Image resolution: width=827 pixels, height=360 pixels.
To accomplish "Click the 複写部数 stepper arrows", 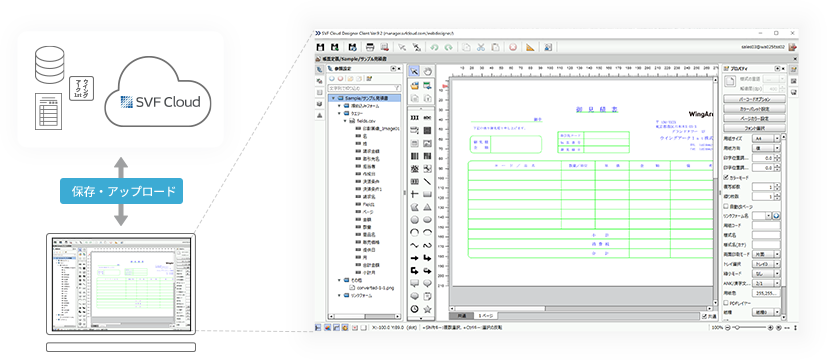I will [x=777, y=187].
